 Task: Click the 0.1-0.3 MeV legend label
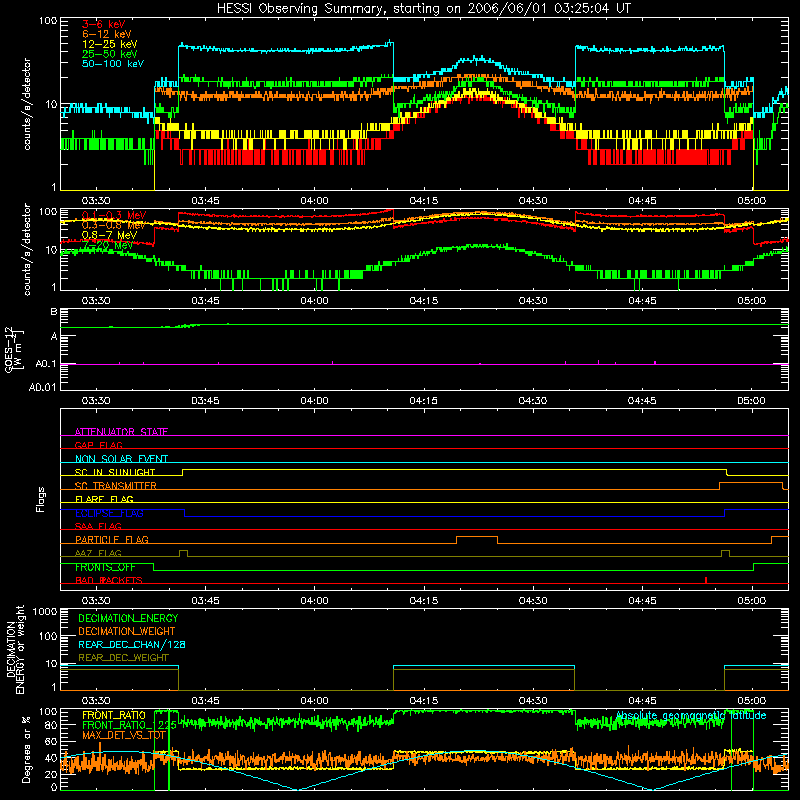click(x=114, y=215)
